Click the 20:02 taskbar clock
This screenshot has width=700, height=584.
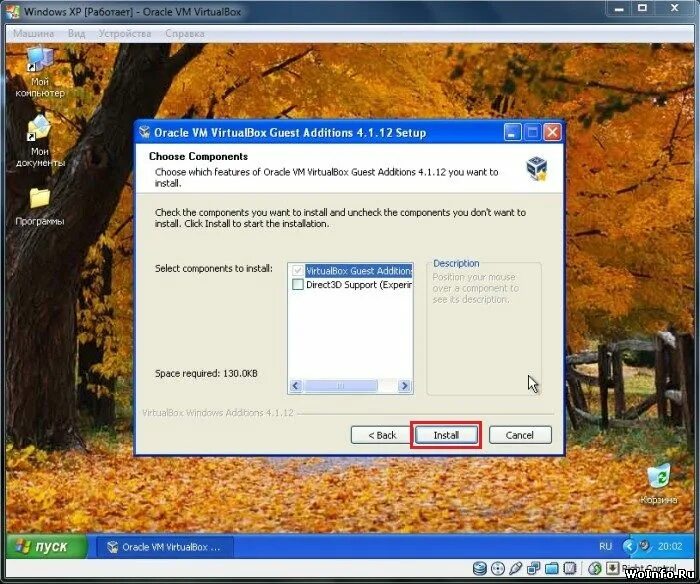(x=670, y=546)
